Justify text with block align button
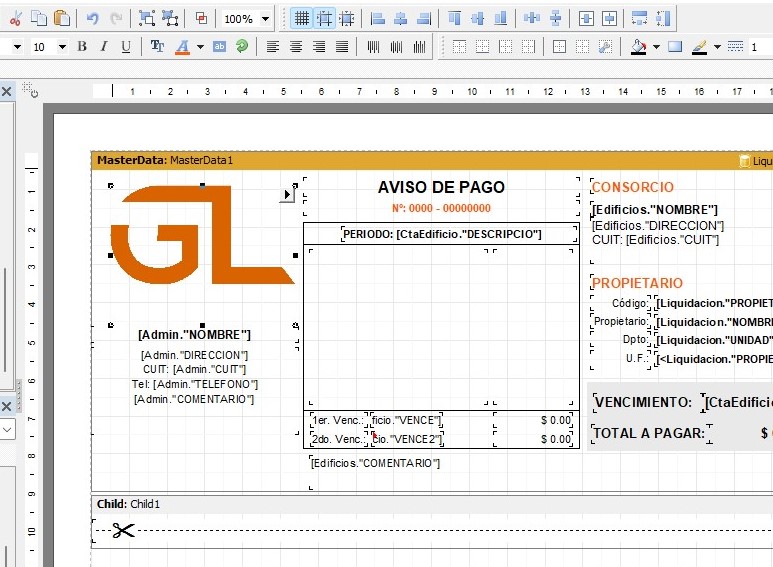 (342, 46)
